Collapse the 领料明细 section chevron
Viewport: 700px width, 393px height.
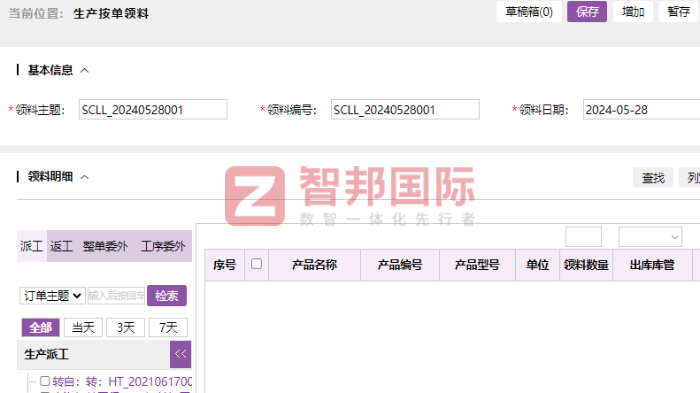[x=84, y=177]
